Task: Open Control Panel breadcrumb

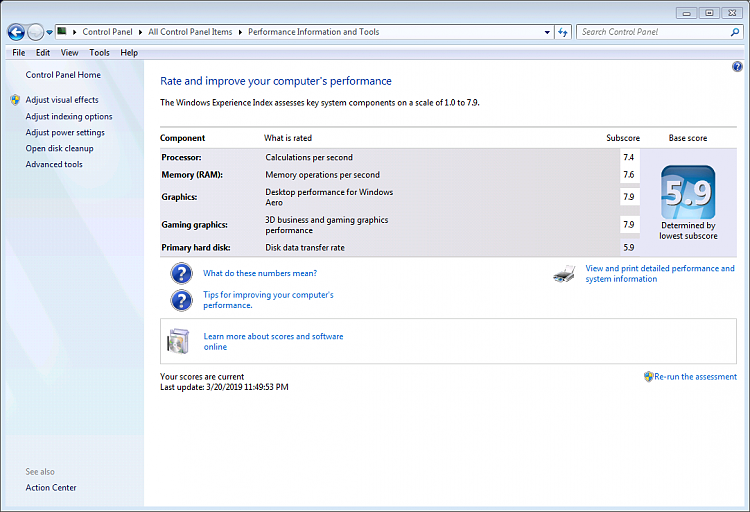Action: click(x=107, y=32)
